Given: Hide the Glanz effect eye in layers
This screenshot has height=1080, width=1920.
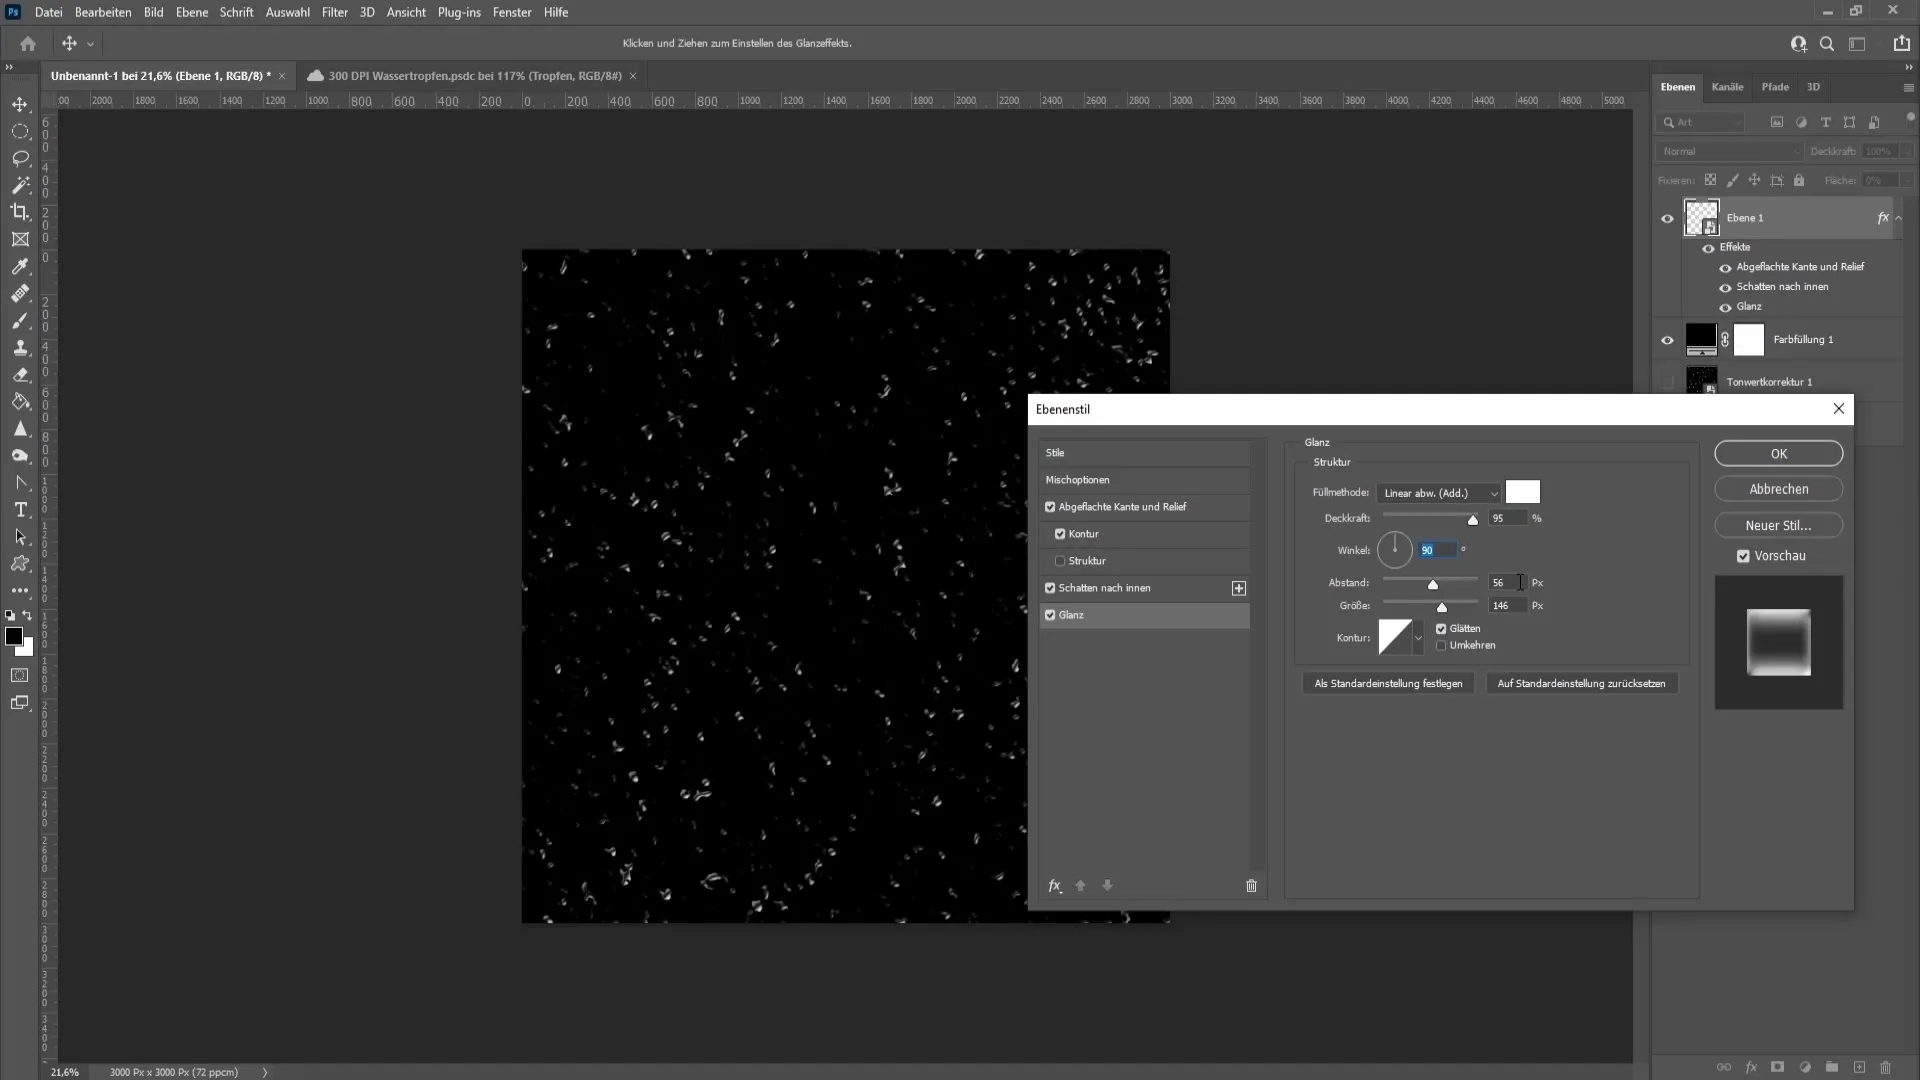Looking at the screenshot, I should pos(1725,307).
